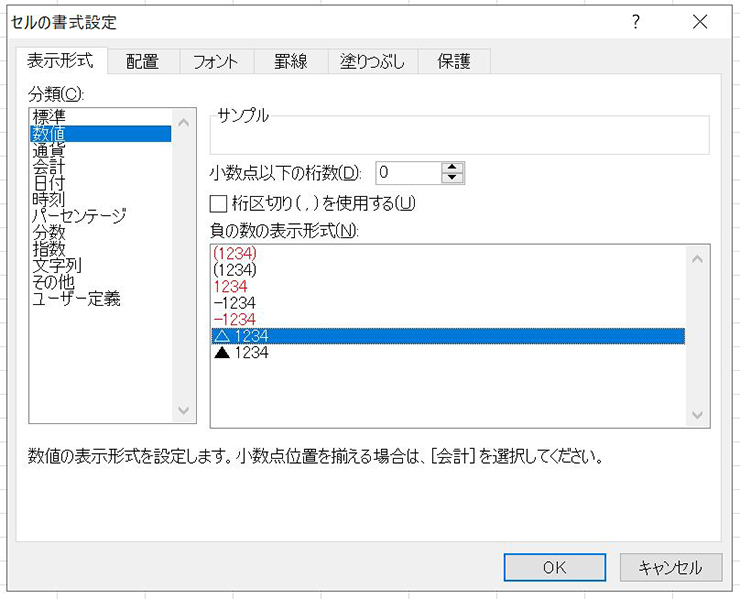
Task: Switch to the 罫線 tab
Action: coord(291,61)
